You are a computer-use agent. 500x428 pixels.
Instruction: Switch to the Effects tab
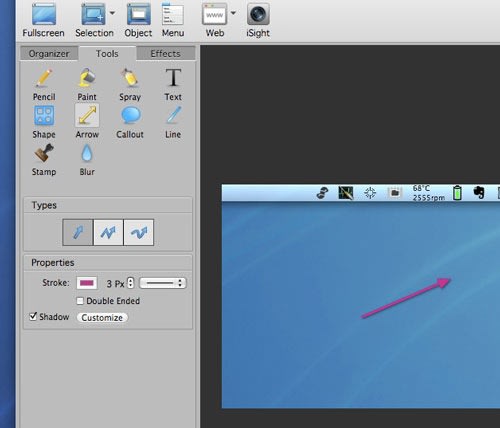[166, 54]
